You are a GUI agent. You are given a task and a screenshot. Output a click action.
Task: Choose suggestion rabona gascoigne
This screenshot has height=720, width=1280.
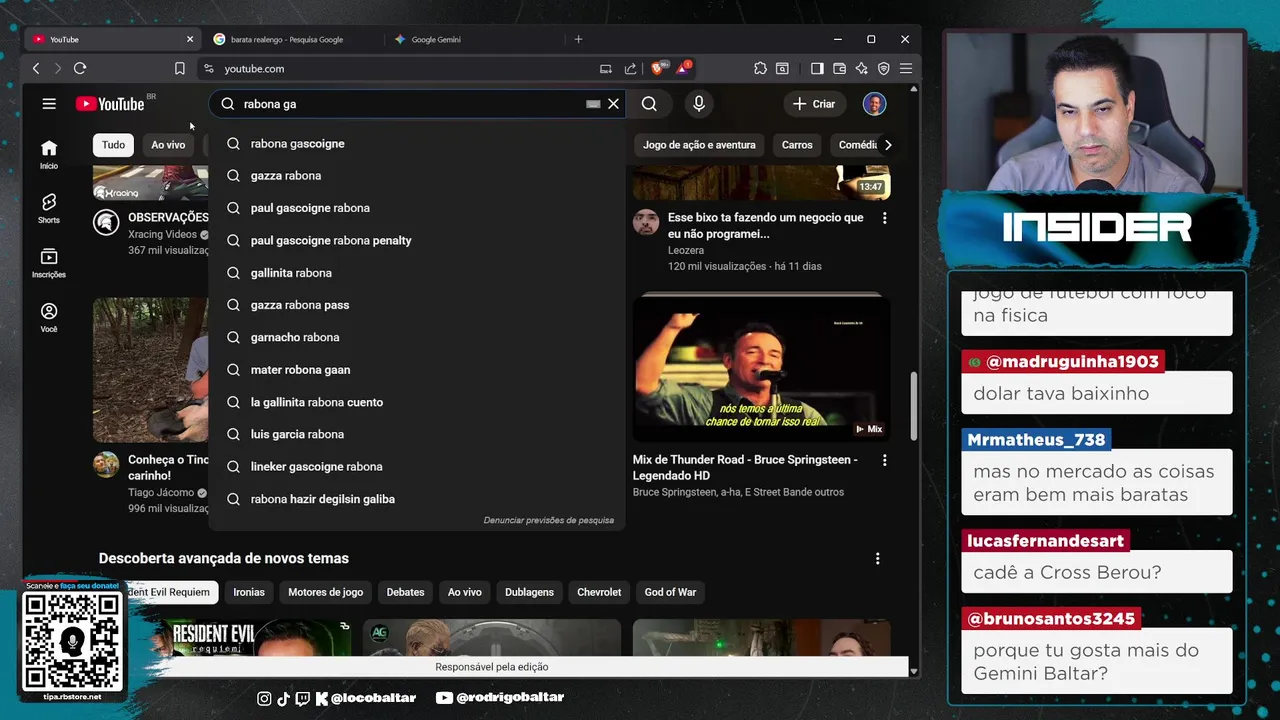click(x=416, y=143)
